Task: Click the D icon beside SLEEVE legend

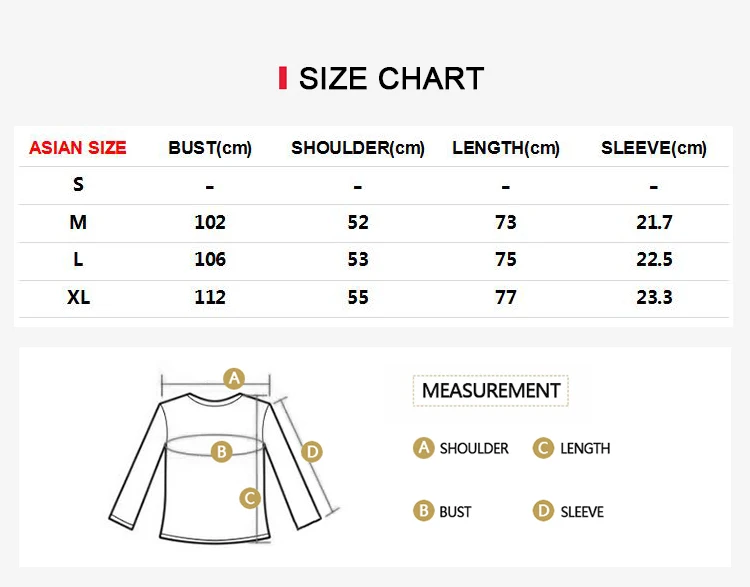Action: click(544, 511)
